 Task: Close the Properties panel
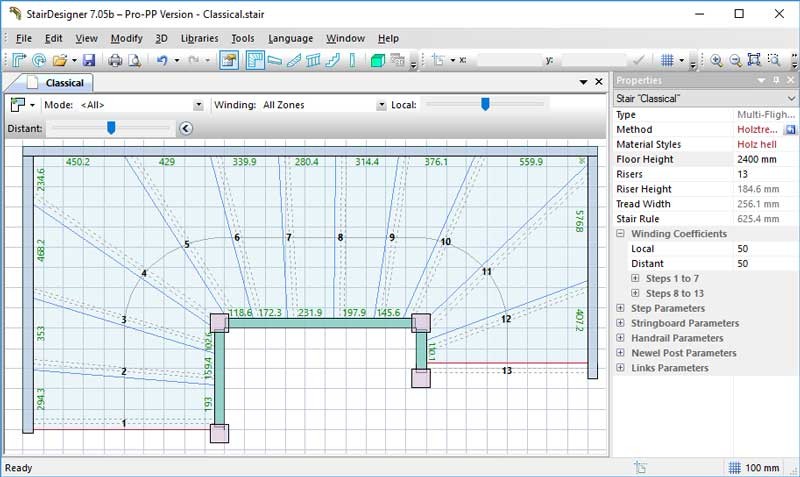tap(790, 80)
